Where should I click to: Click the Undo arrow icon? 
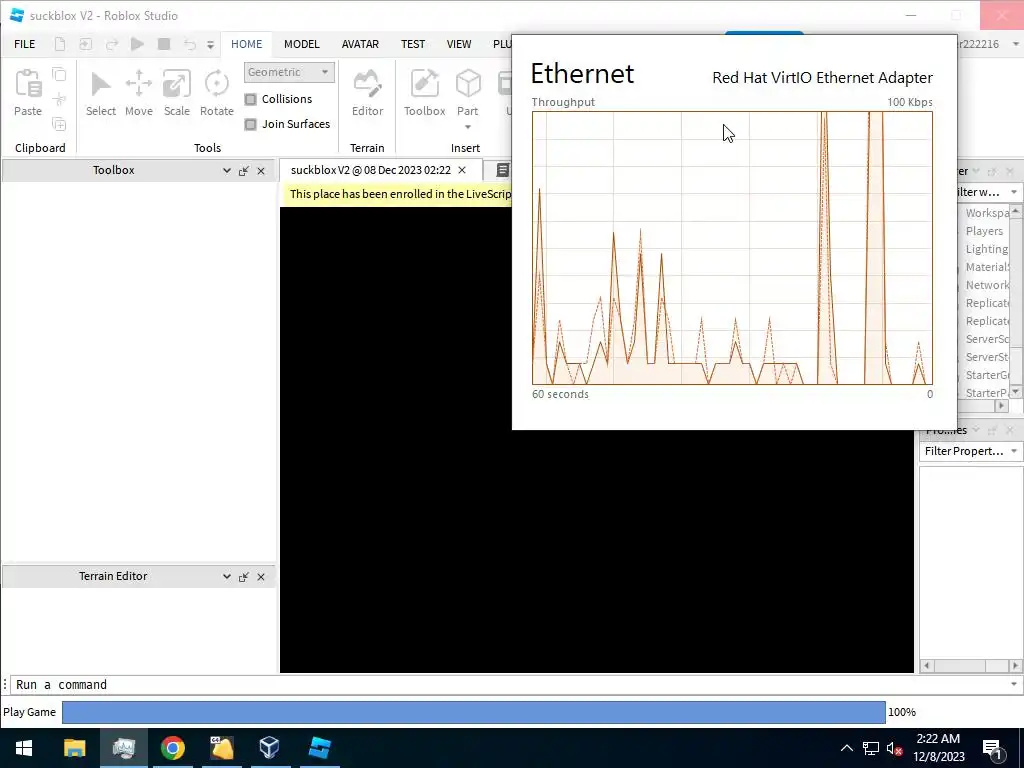189,44
